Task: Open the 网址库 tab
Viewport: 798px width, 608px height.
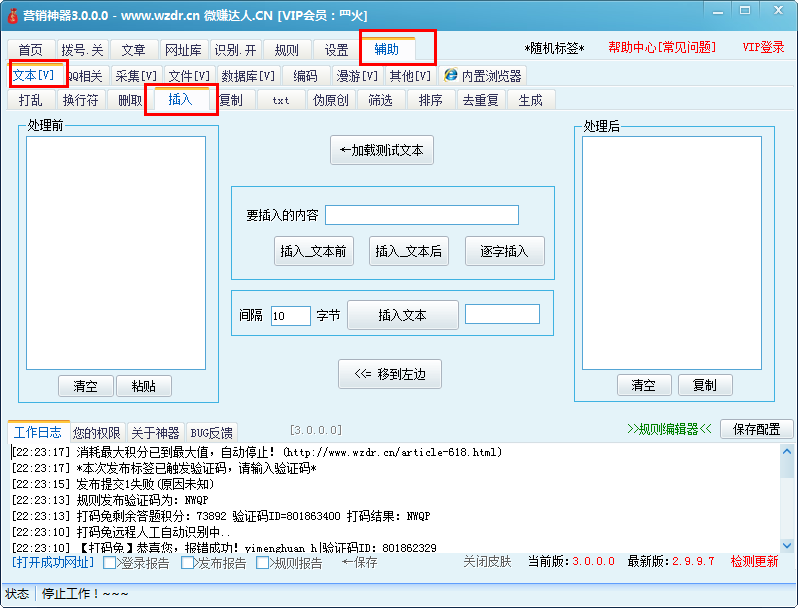Action: point(184,50)
